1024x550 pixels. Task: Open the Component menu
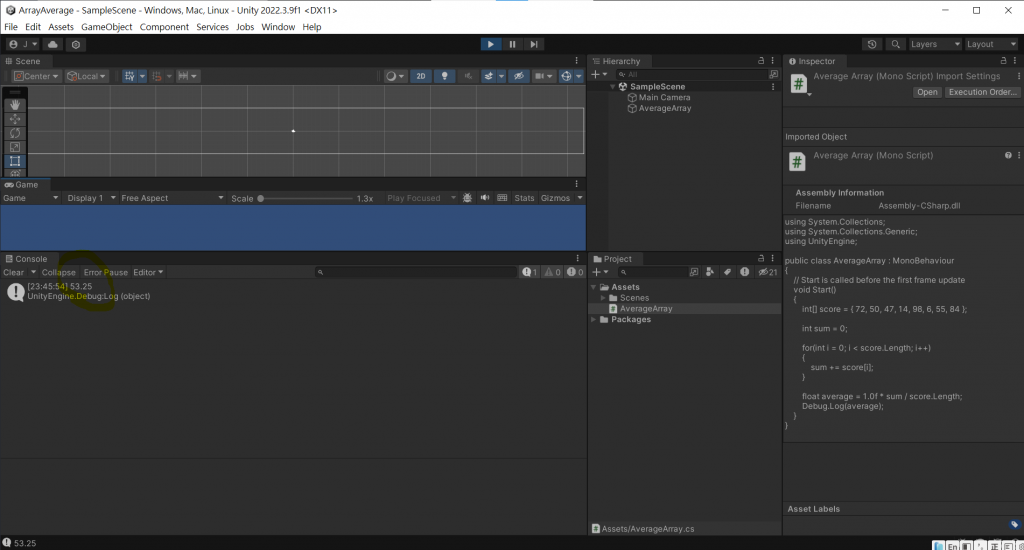pyautogui.click(x=164, y=27)
